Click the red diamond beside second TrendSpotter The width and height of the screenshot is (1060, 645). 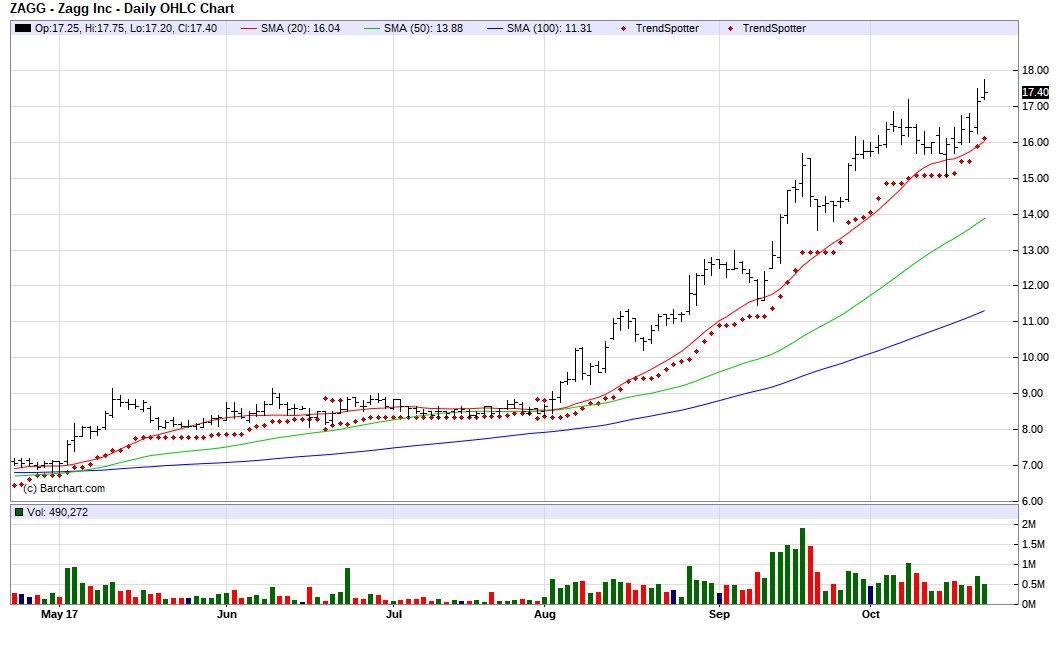coord(730,28)
